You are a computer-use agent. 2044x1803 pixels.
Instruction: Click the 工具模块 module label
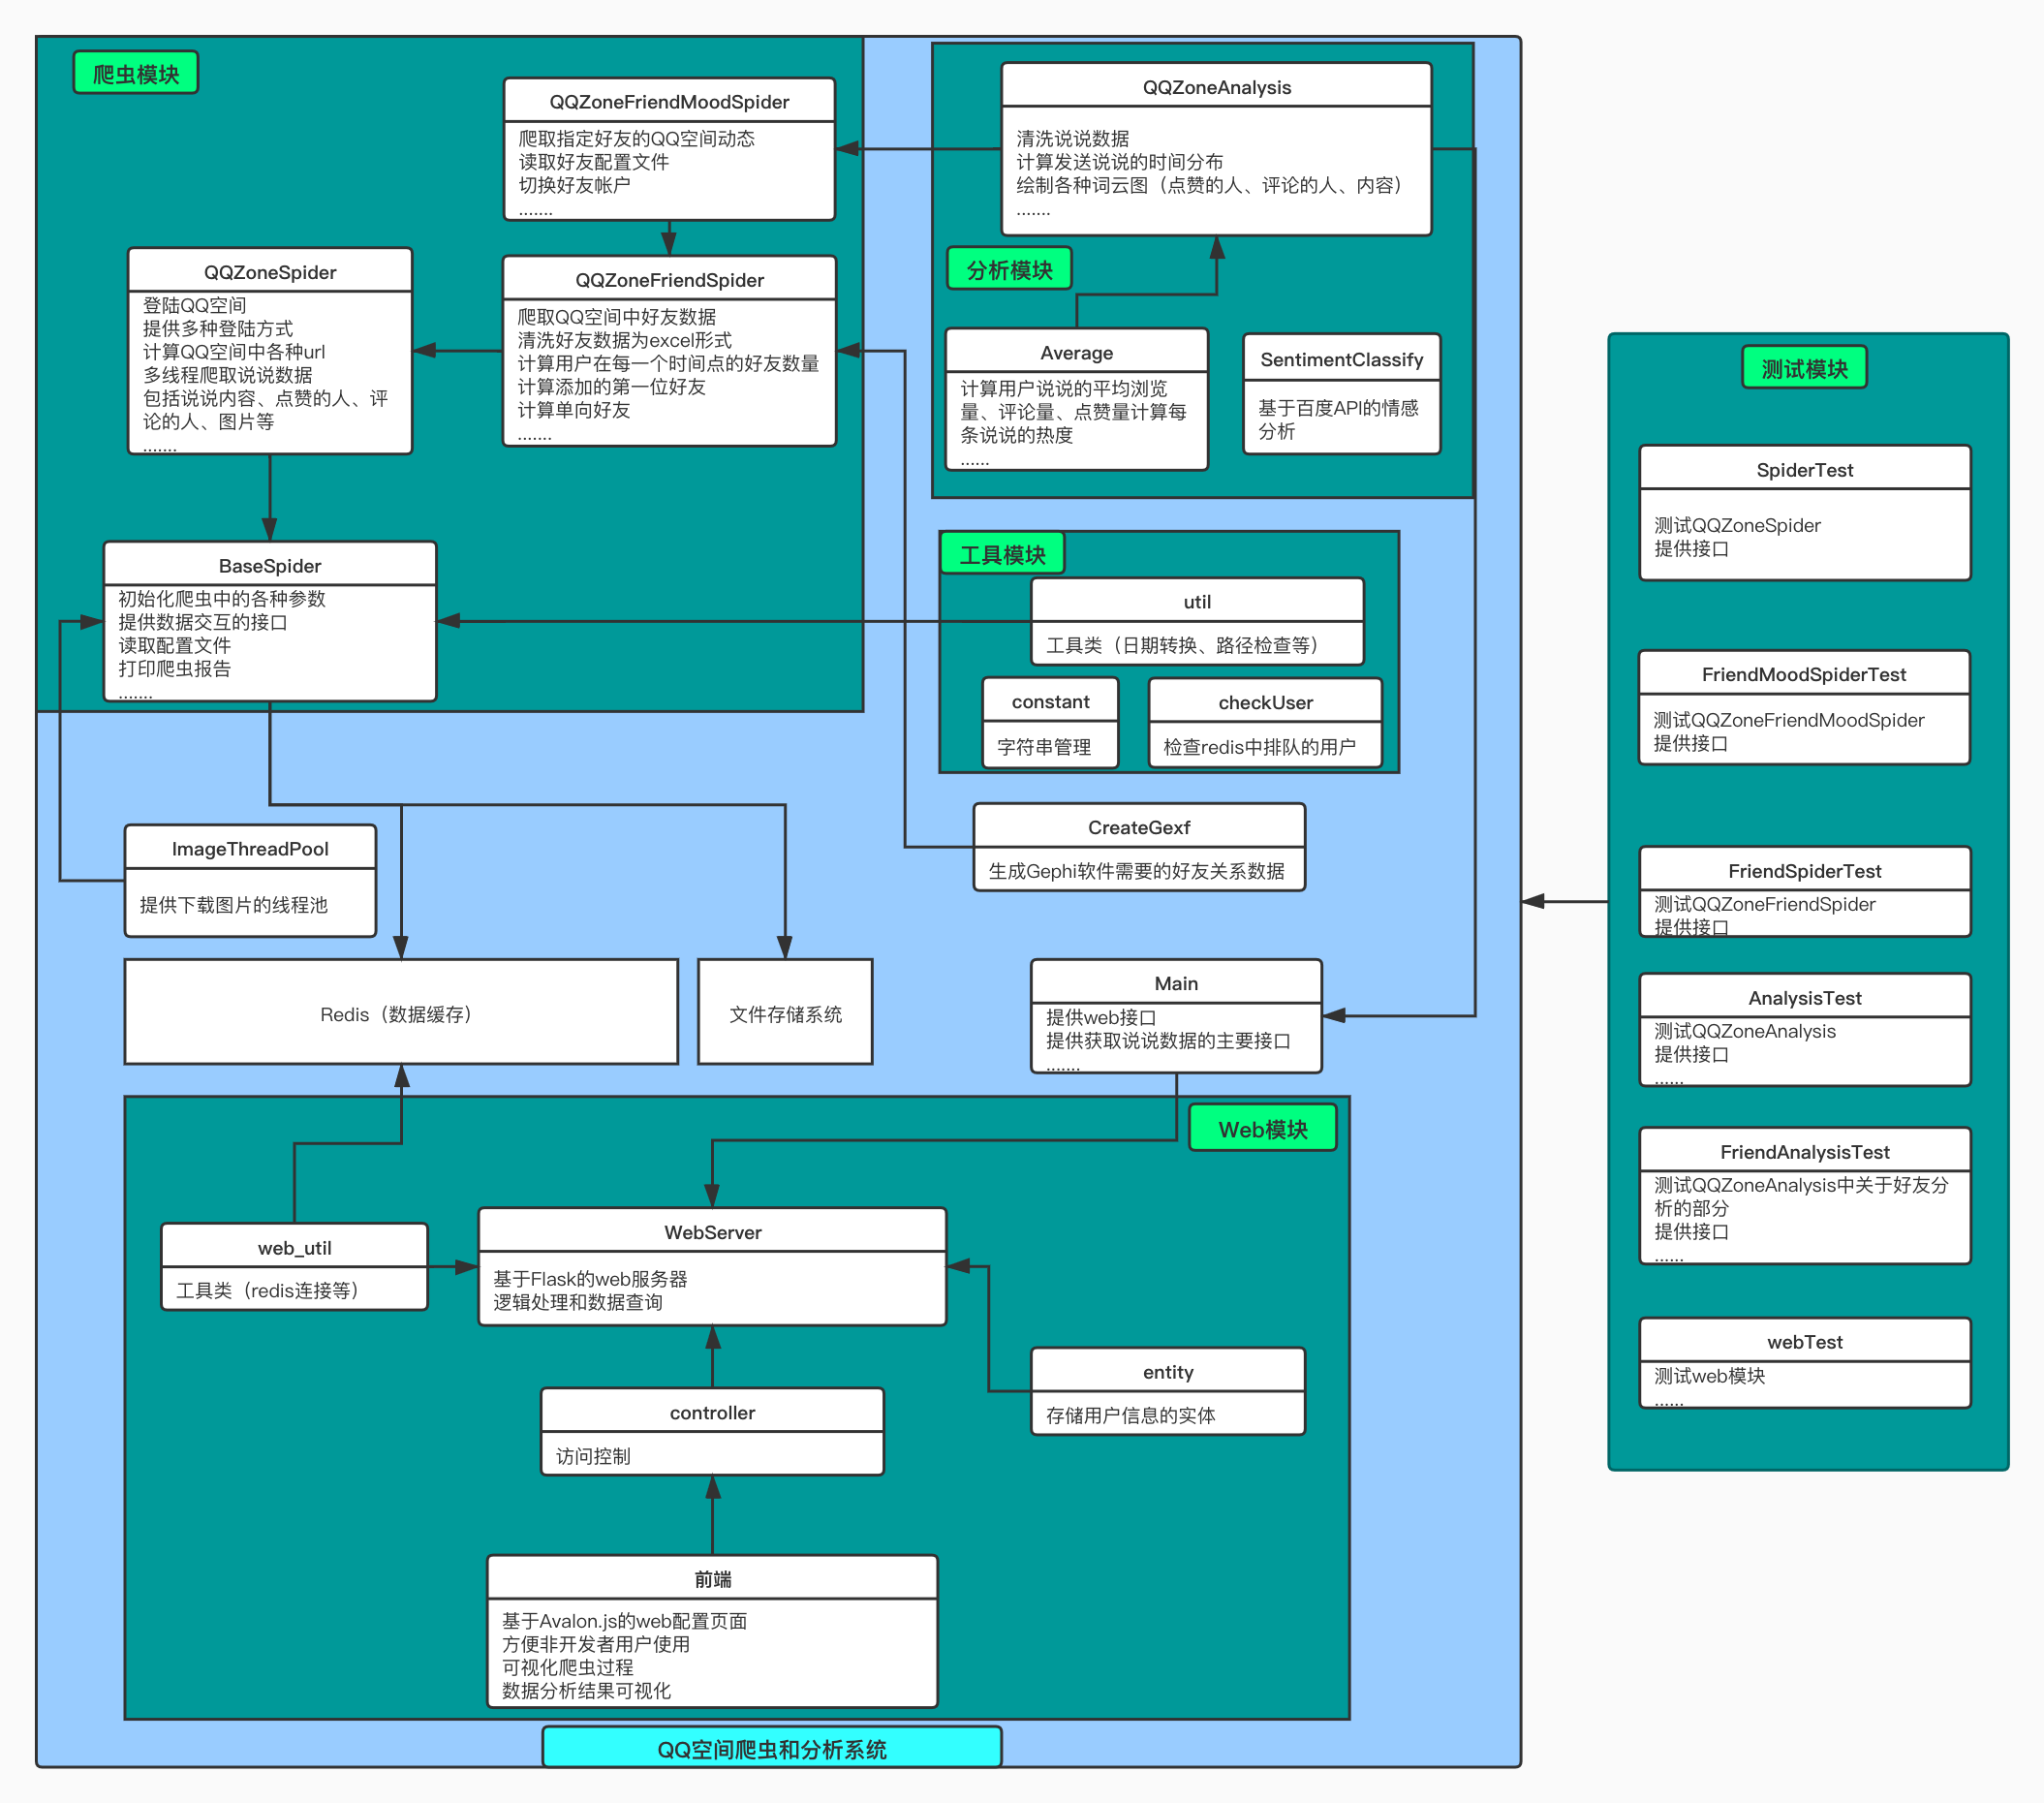point(1002,555)
